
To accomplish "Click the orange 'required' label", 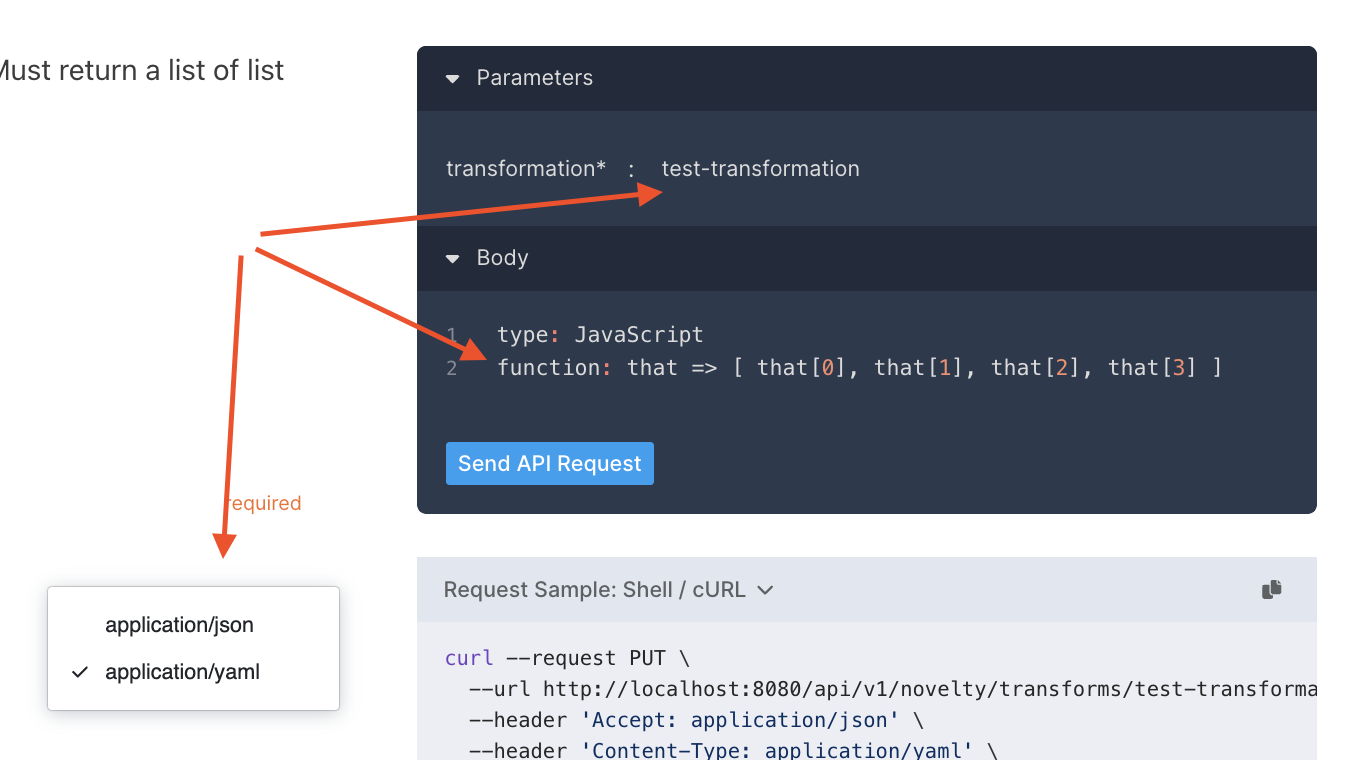I will pos(264,503).
